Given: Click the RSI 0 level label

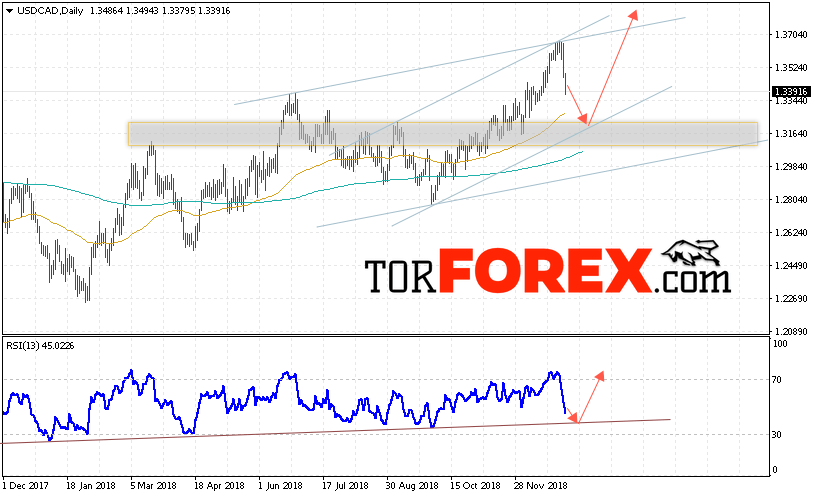Looking at the screenshot, I should (775, 470).
